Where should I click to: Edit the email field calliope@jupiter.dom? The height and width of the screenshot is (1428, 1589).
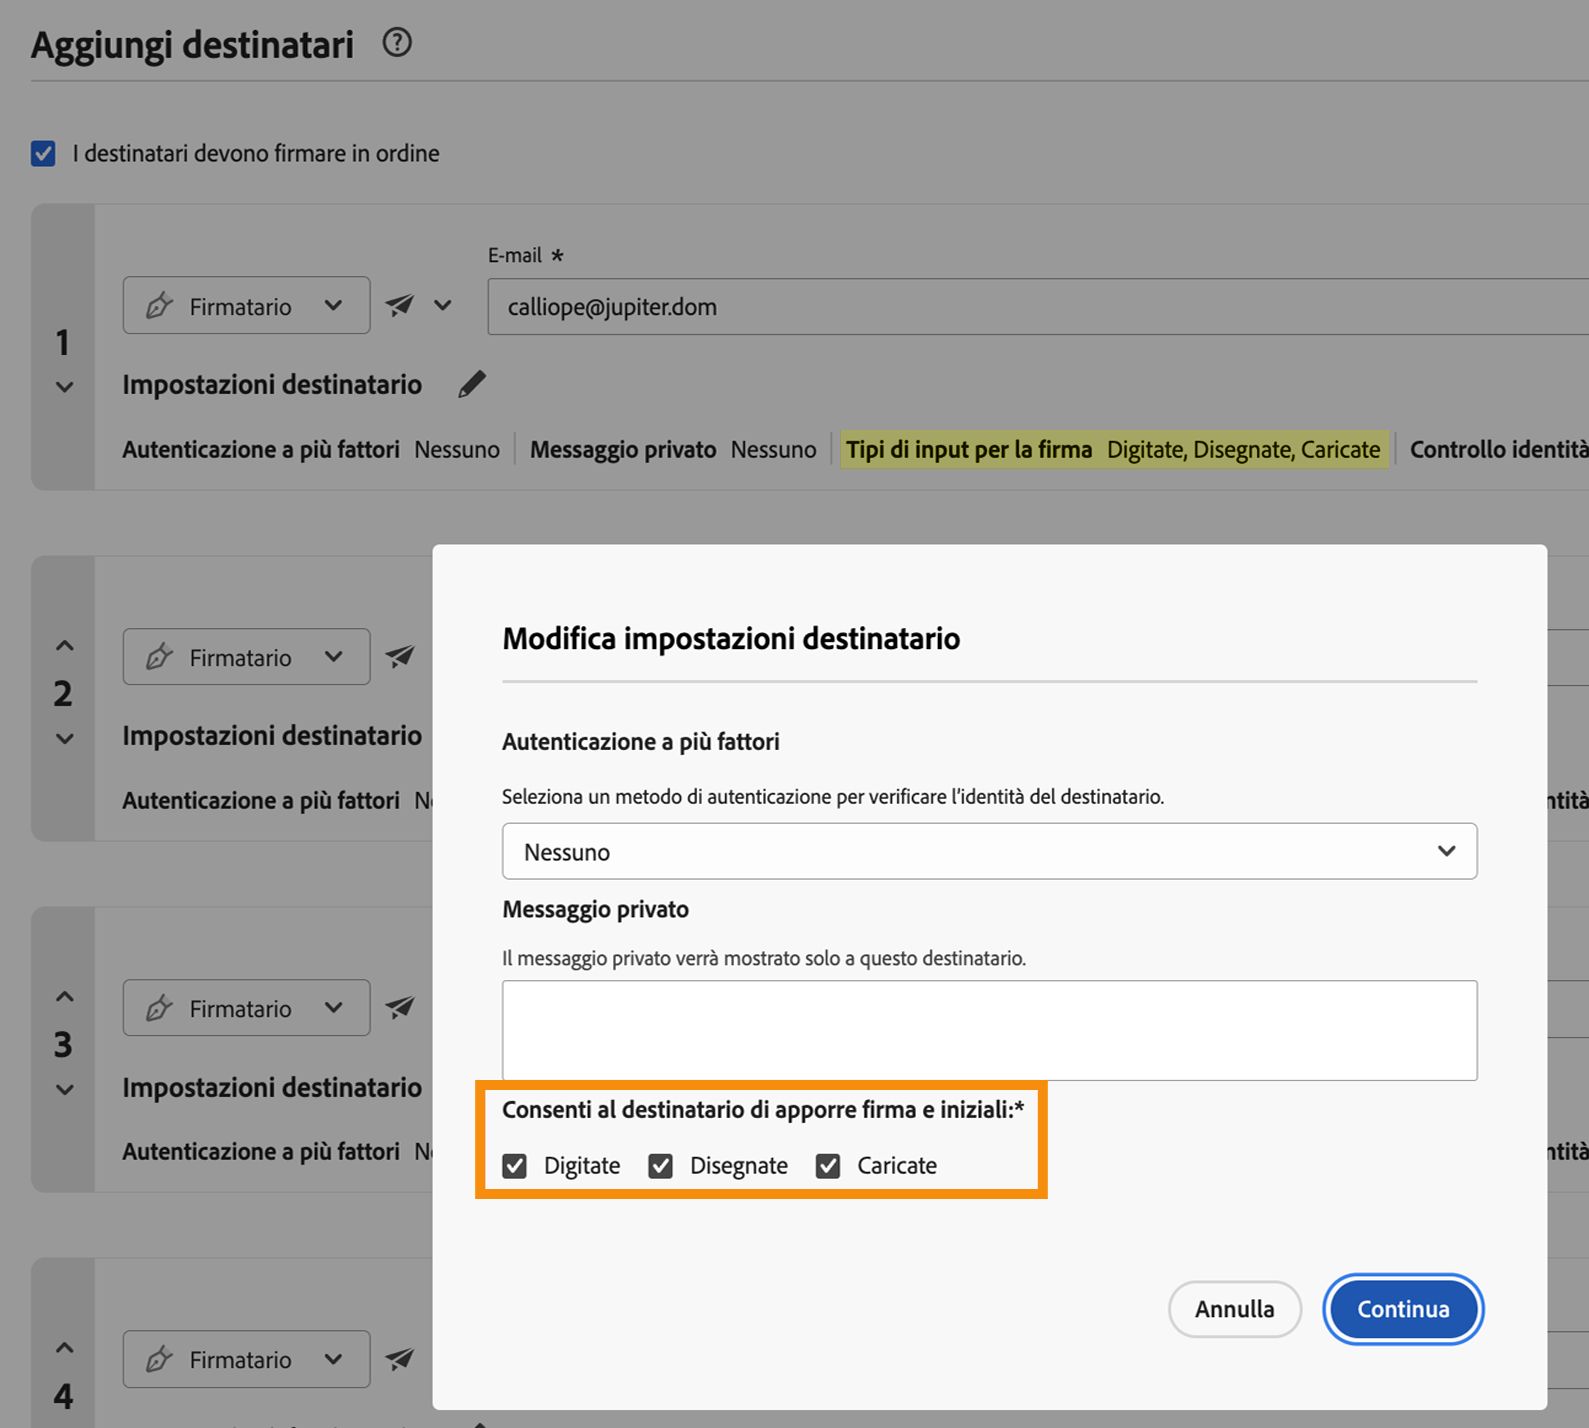coord(1038,306)
